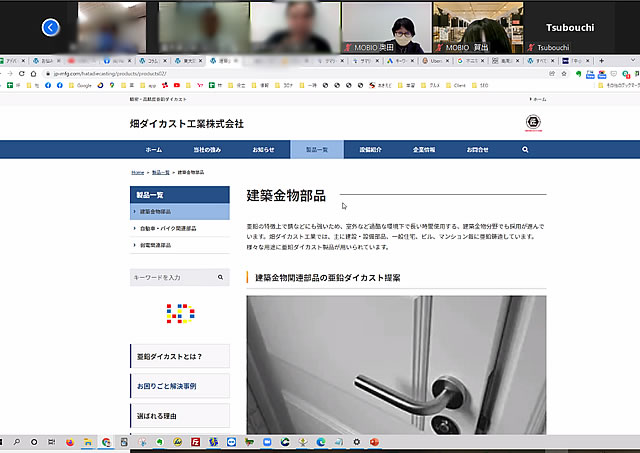Viewport: 640px width, 453px height.
Task: Click 製品一覧 breadcrumb link
Action: click(161, 173)
